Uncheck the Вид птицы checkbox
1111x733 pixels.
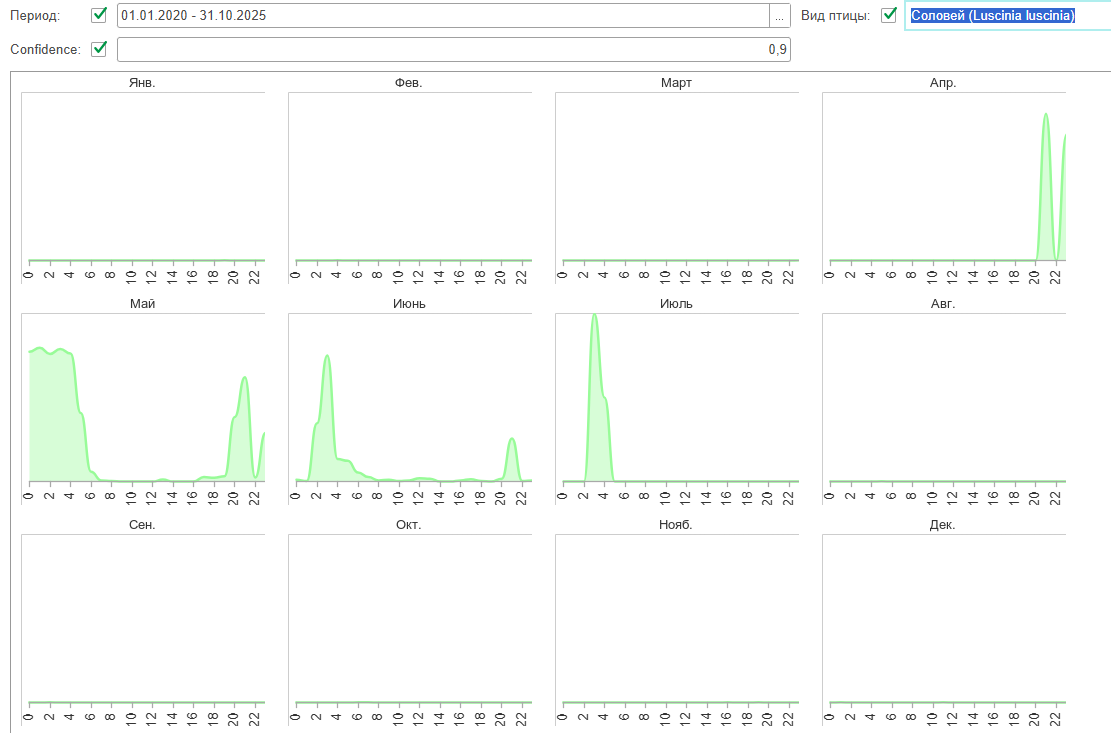pos(889,15)
